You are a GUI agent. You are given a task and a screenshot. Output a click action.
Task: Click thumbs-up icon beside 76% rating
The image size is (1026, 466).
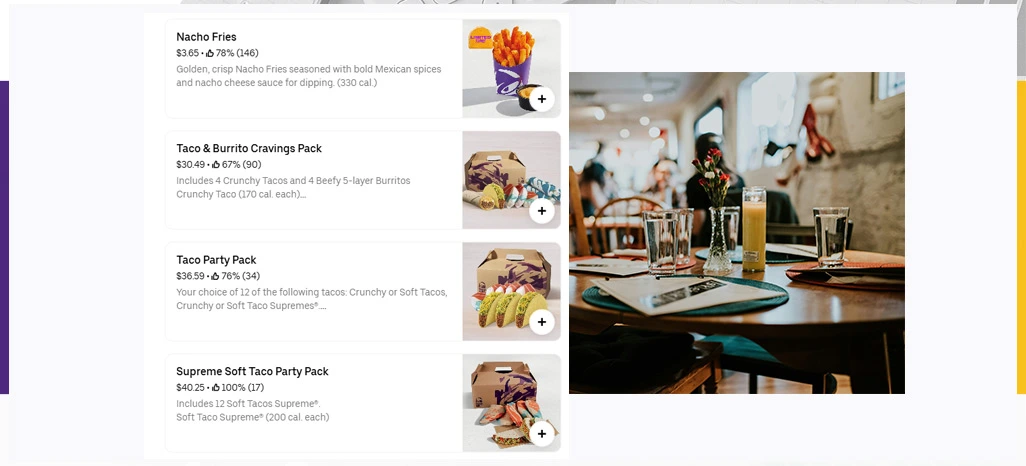pyautogui.click(x=216, y=276)
